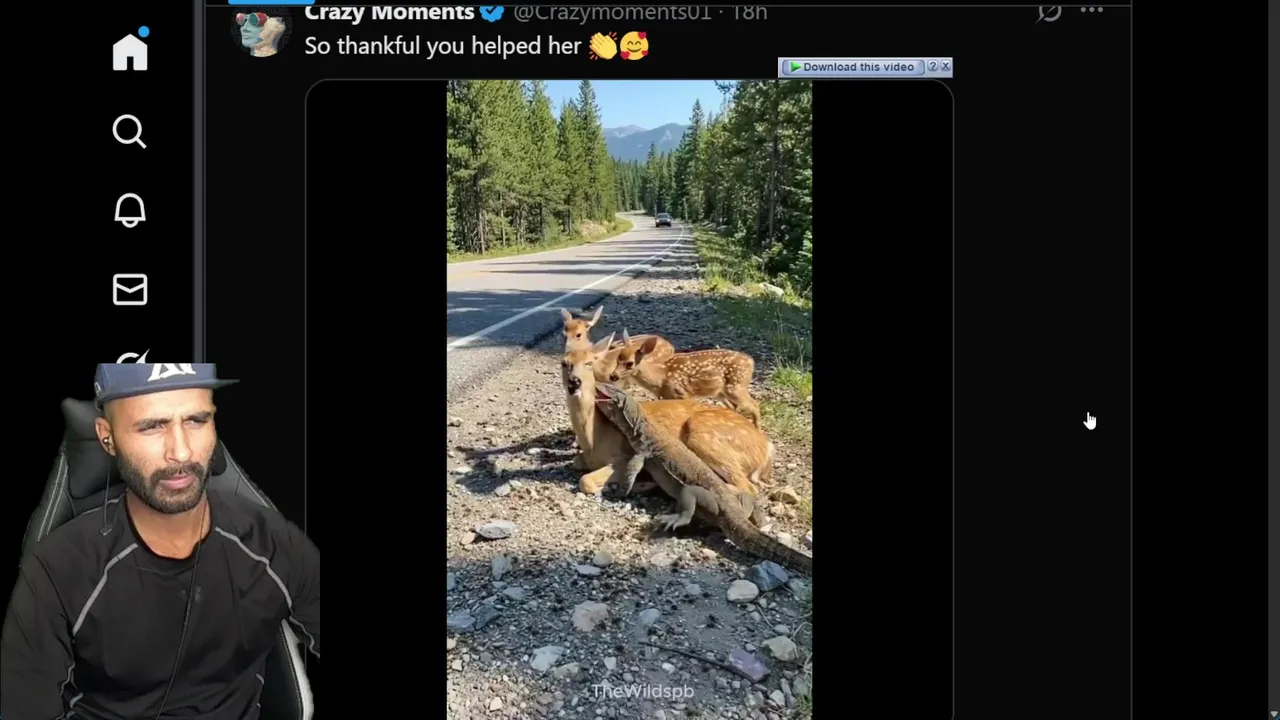
Task: Click the tweet text So thankful you helped her
Action: coord(443,46)
